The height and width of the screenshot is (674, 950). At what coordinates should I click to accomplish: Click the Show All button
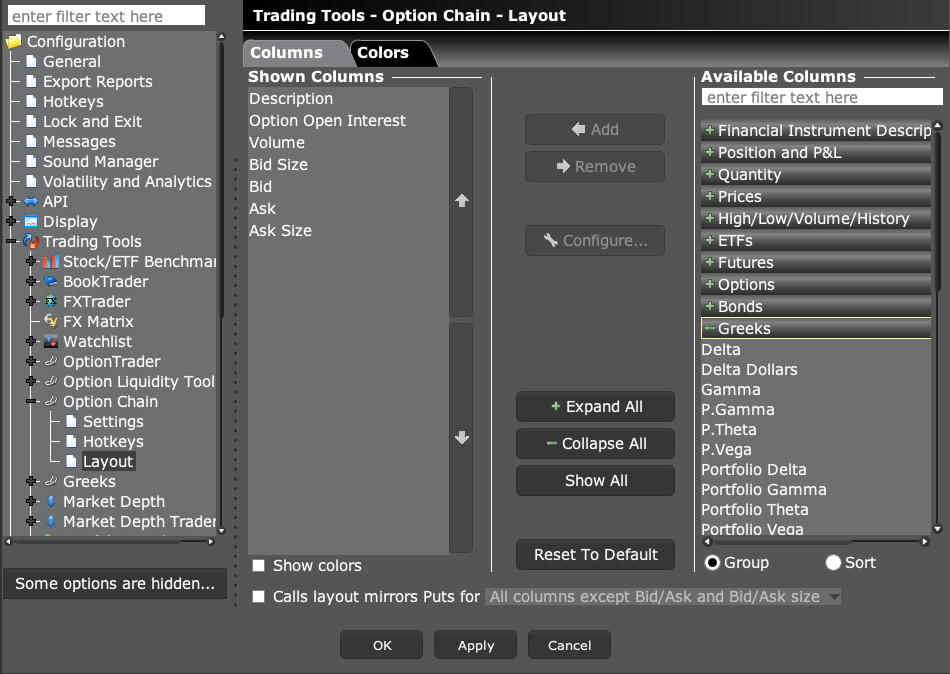(x=596, y=481)
